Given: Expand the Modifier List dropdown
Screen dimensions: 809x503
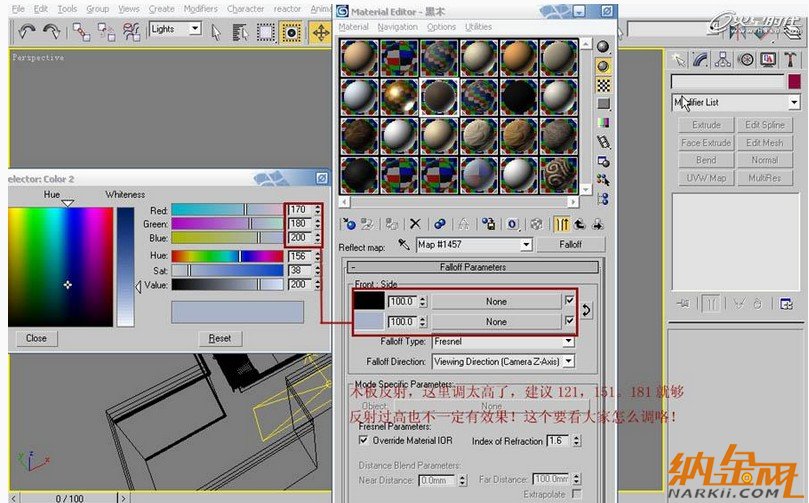Looking at the screenshot, I should coord(794,102).
